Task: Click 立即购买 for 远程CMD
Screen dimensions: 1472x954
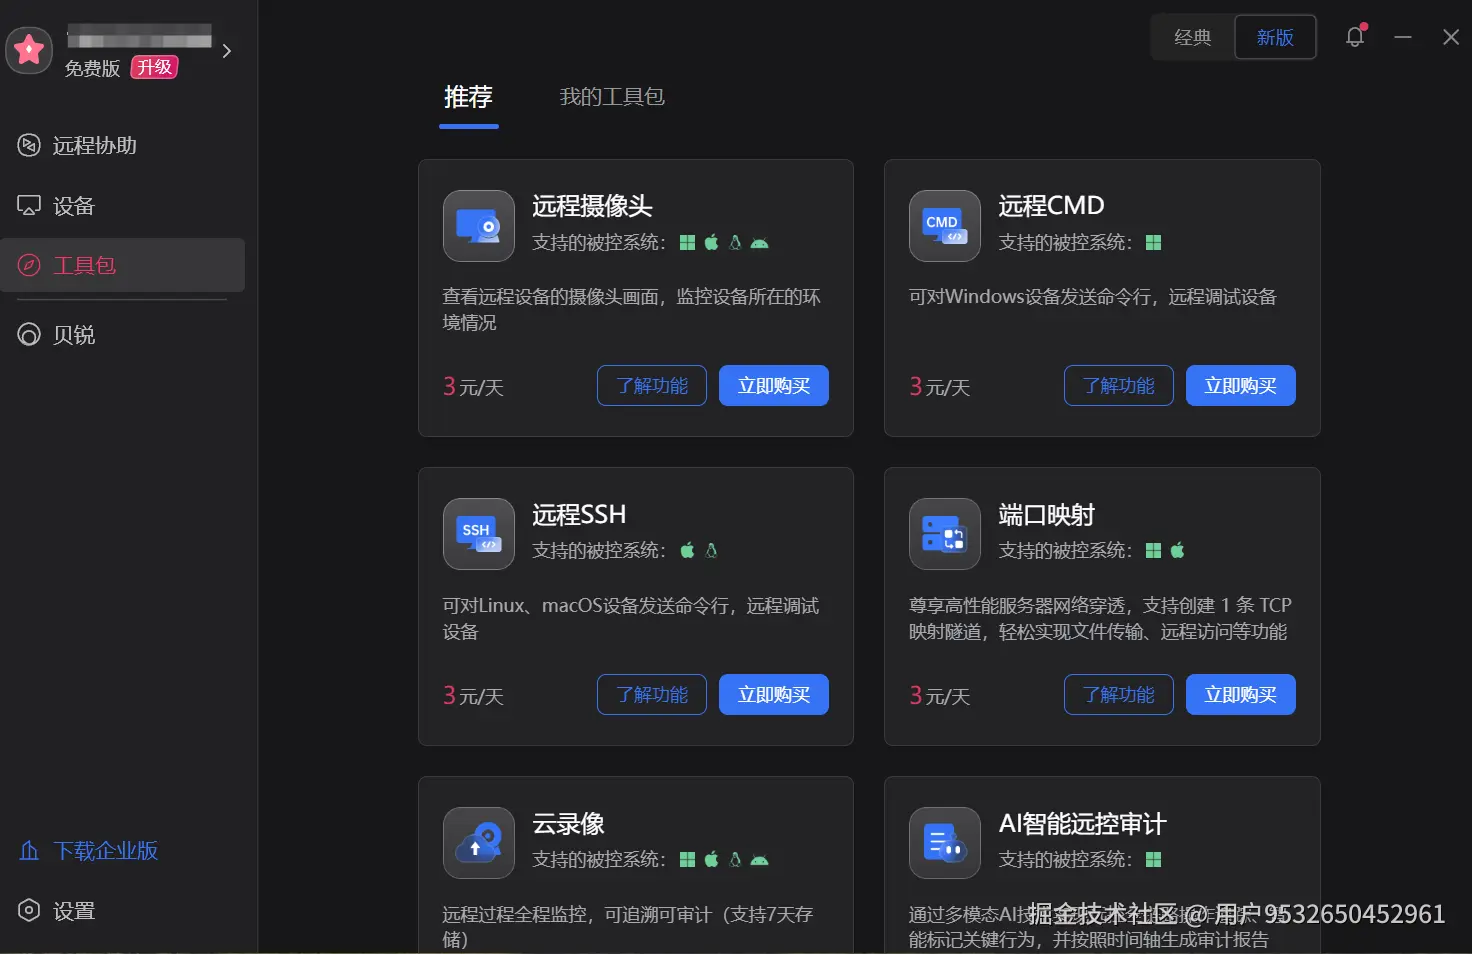Action: click(x=1241, y=386)
